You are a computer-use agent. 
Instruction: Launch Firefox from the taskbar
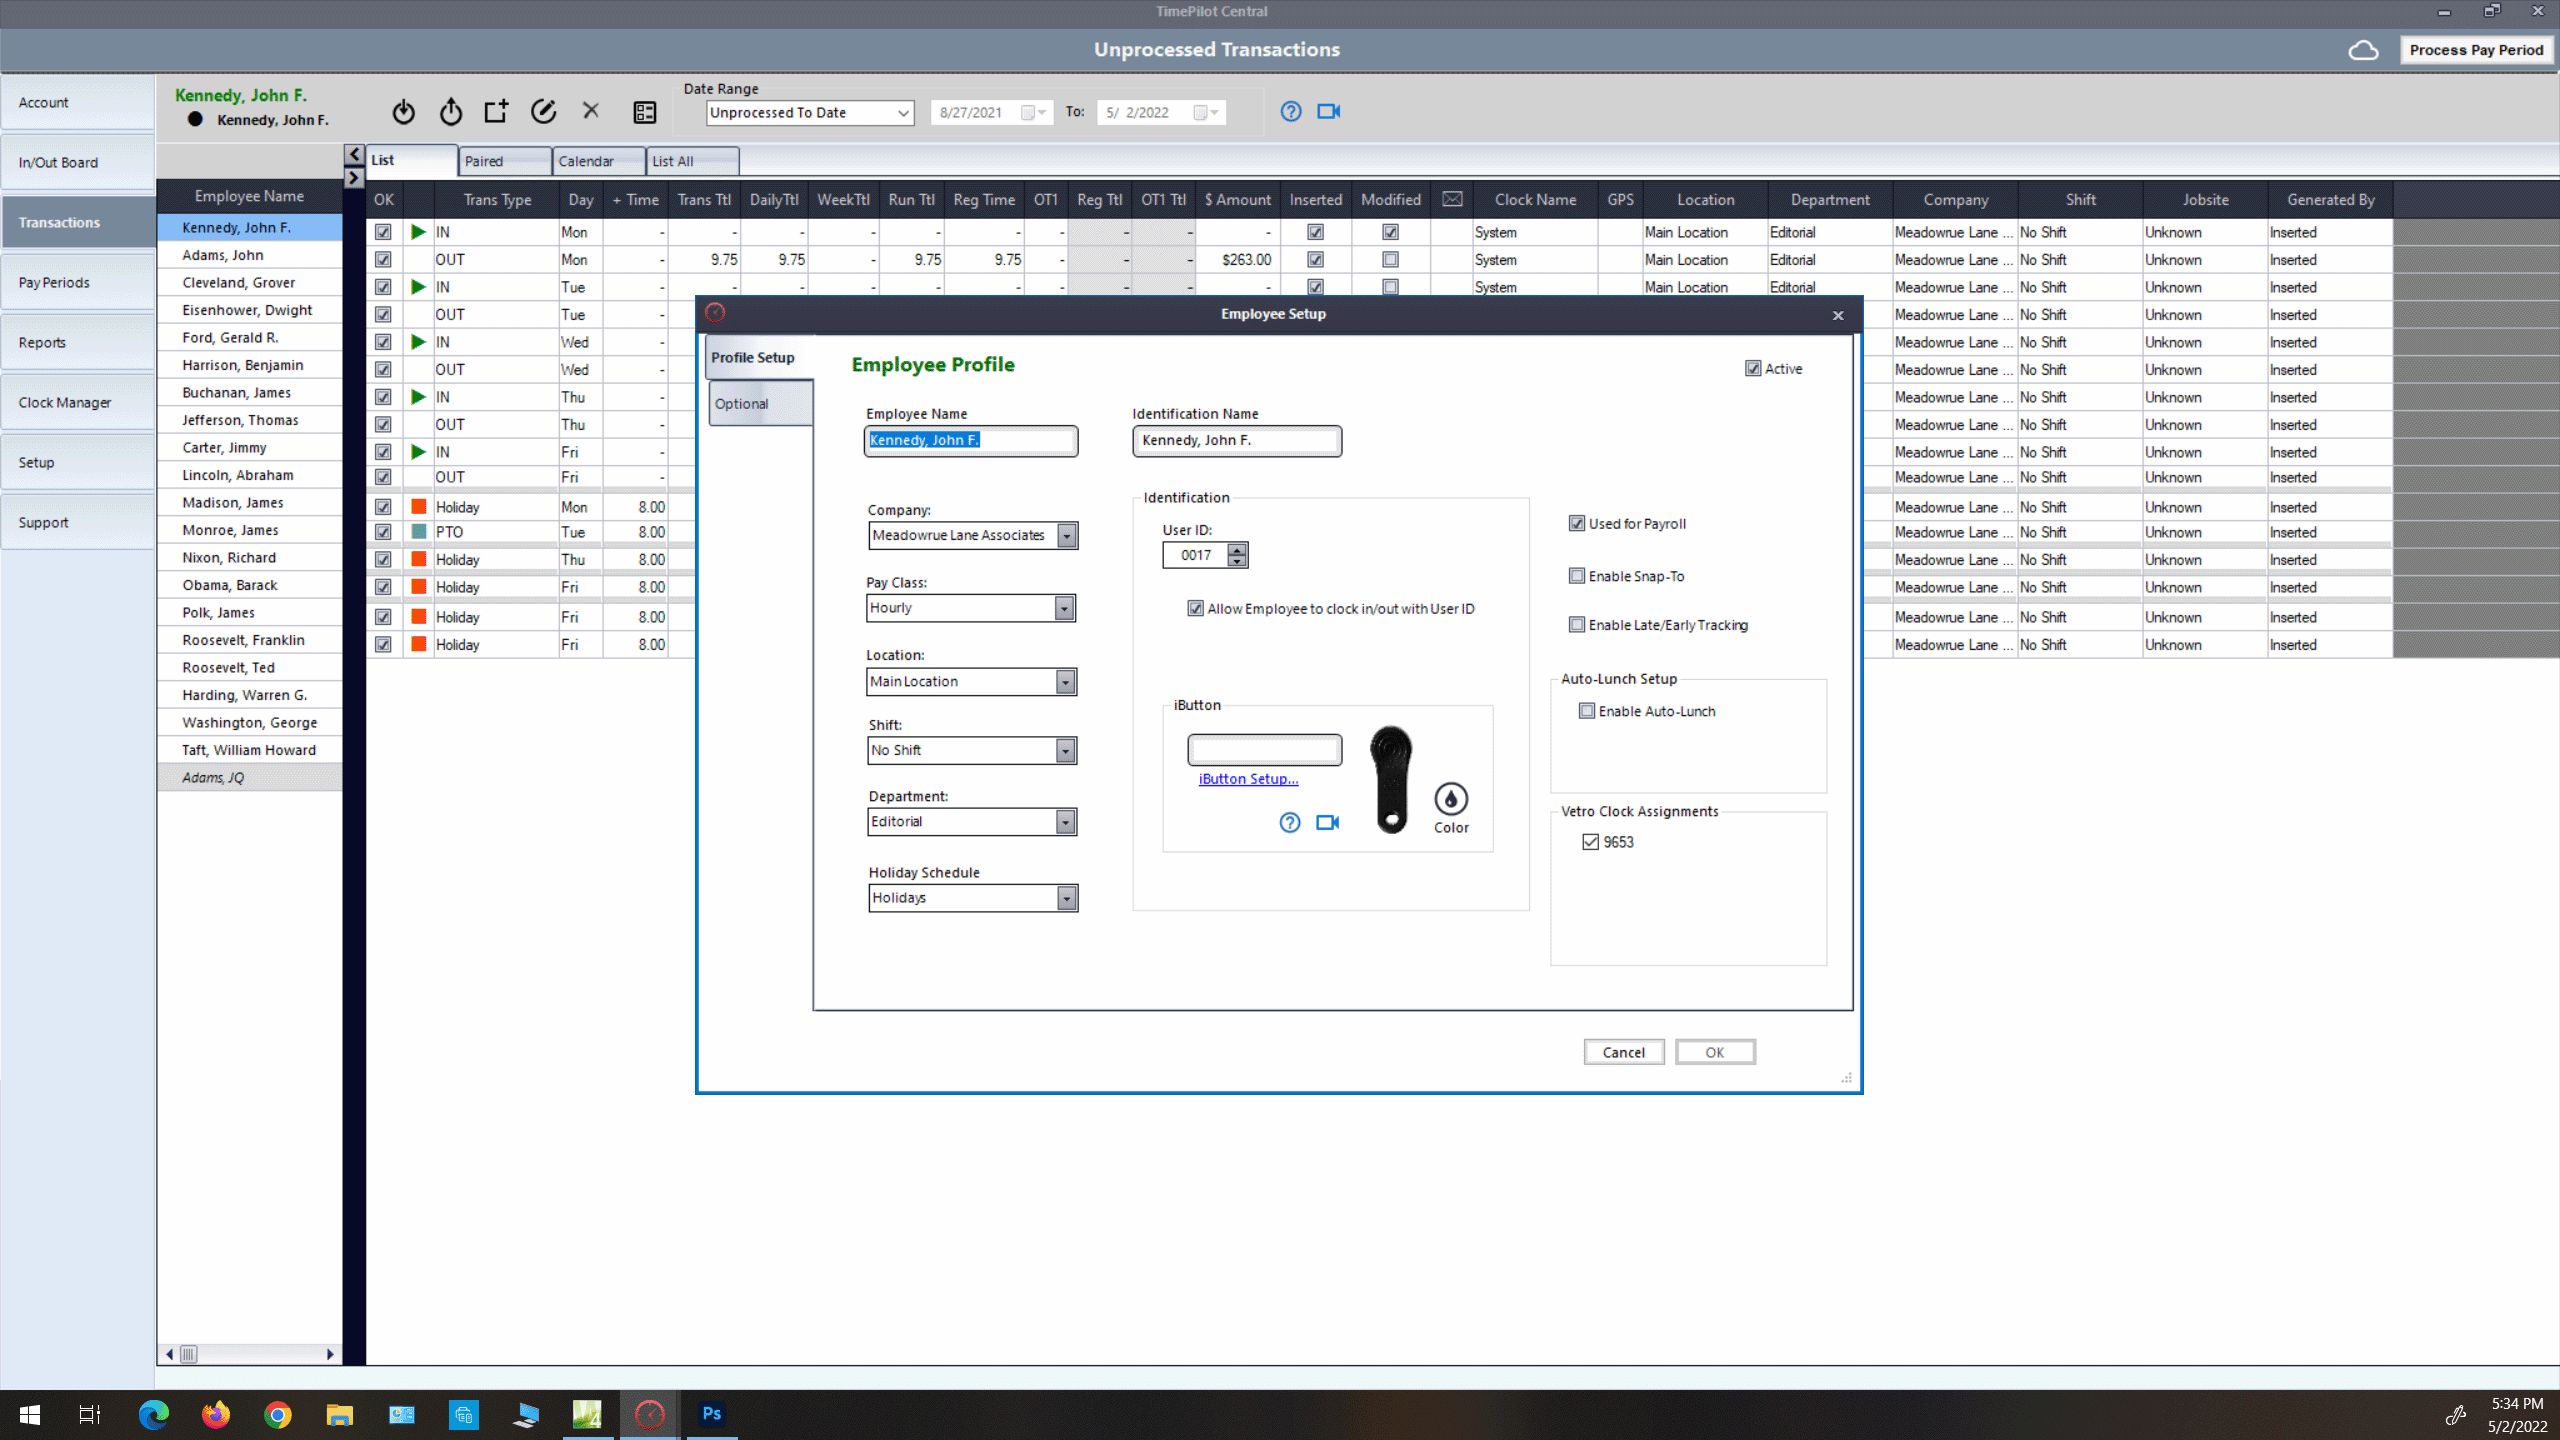[x=215, y=1414]
